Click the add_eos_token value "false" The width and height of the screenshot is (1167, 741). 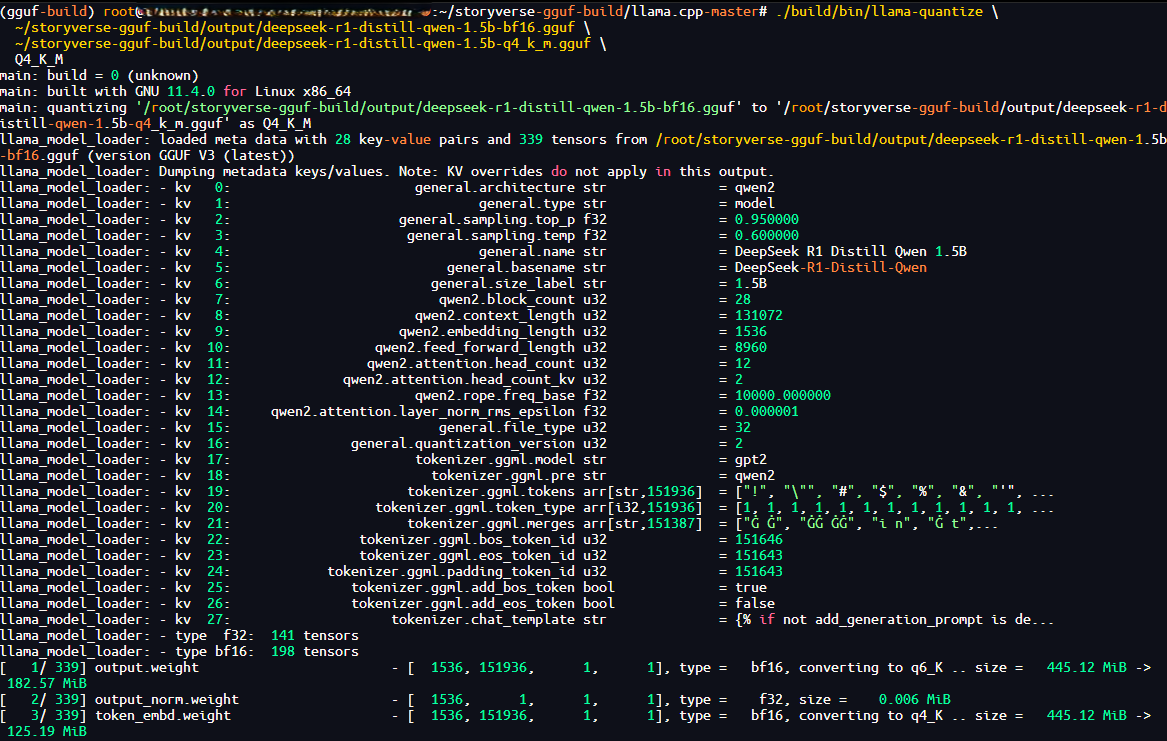point(755,603)
